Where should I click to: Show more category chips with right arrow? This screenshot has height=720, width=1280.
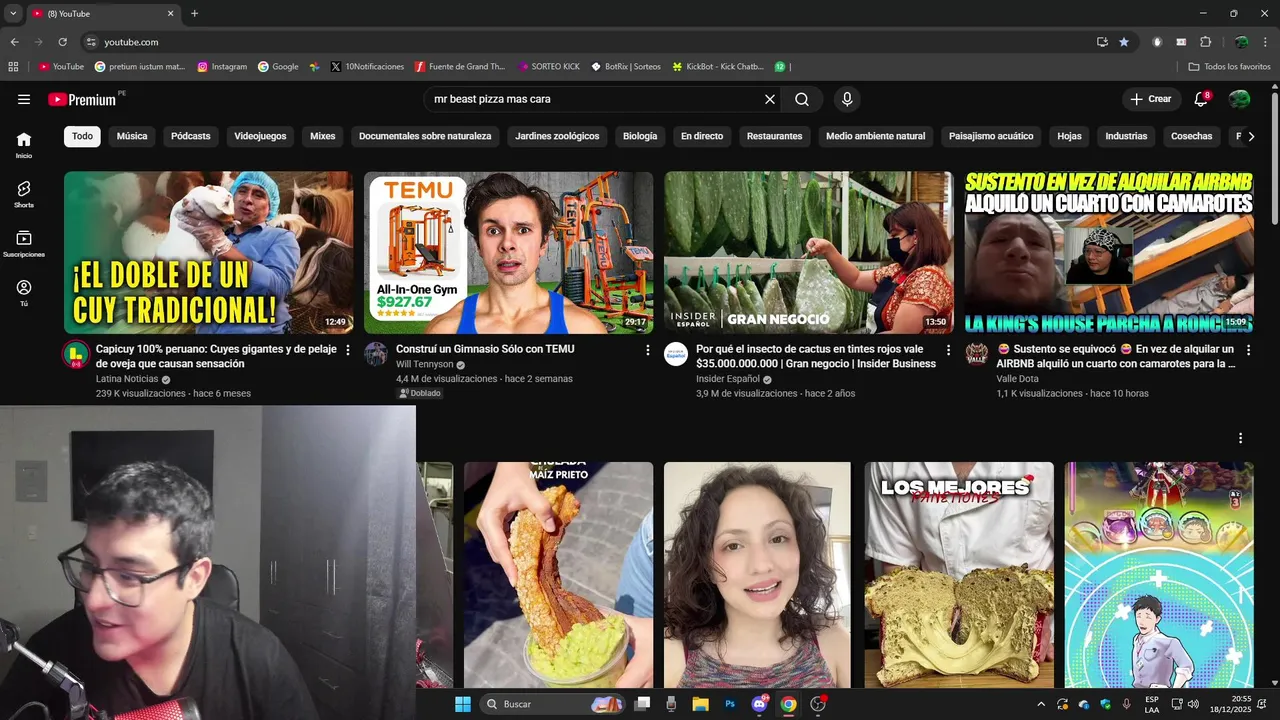[x=1251, y=136]
